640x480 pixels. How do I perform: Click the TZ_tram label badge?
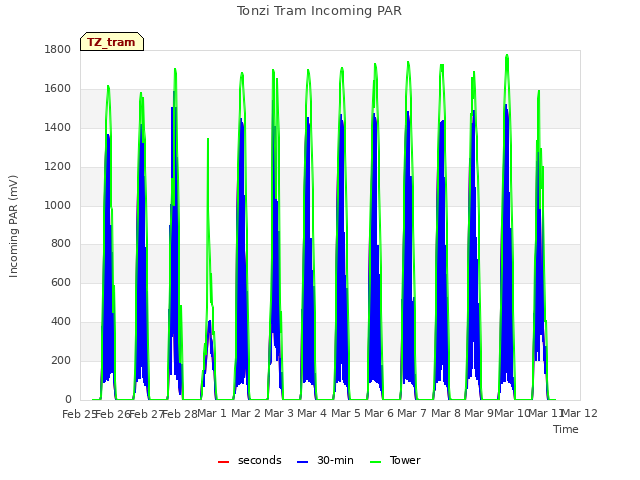(x=111, y=42)
